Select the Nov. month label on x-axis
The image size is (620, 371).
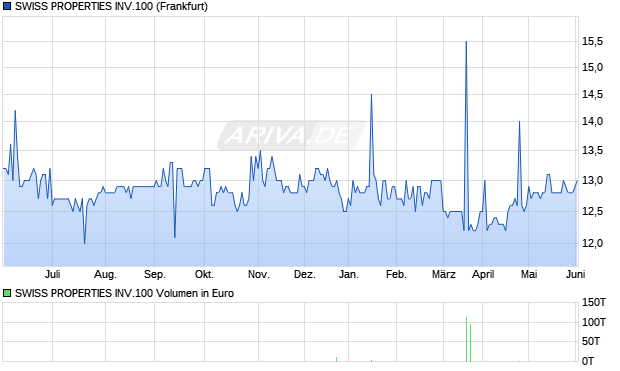259,274
